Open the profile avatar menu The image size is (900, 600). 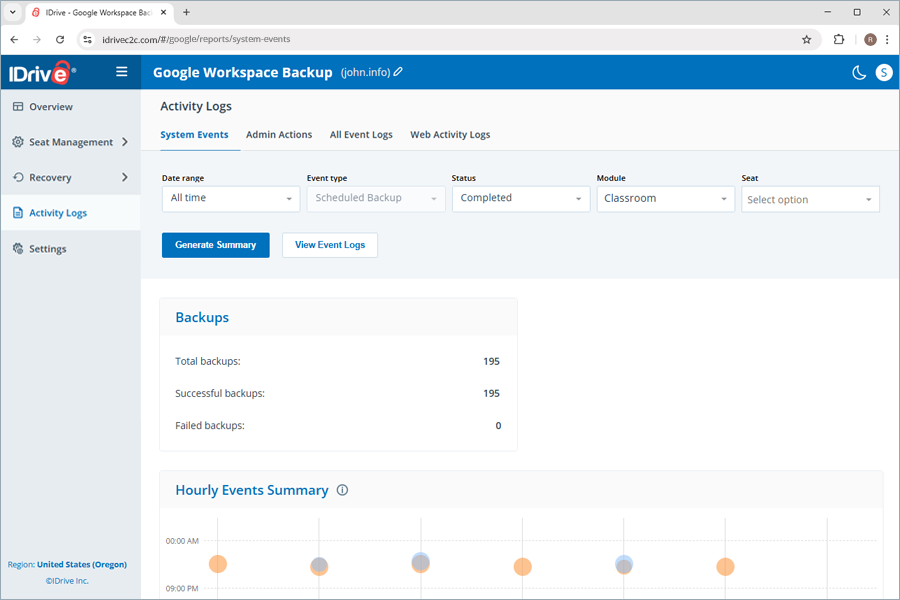(x=882, y=72)
